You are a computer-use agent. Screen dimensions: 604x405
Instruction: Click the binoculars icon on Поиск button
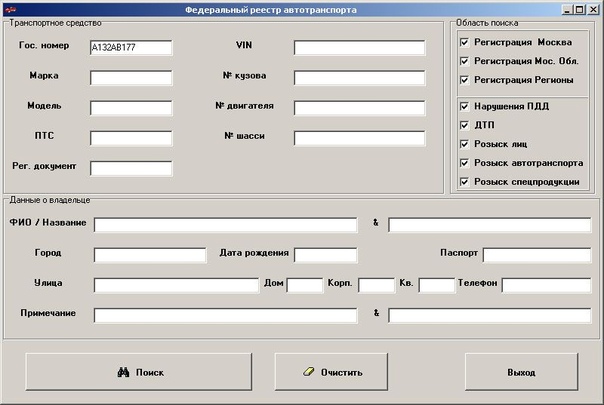click(125, 372)
